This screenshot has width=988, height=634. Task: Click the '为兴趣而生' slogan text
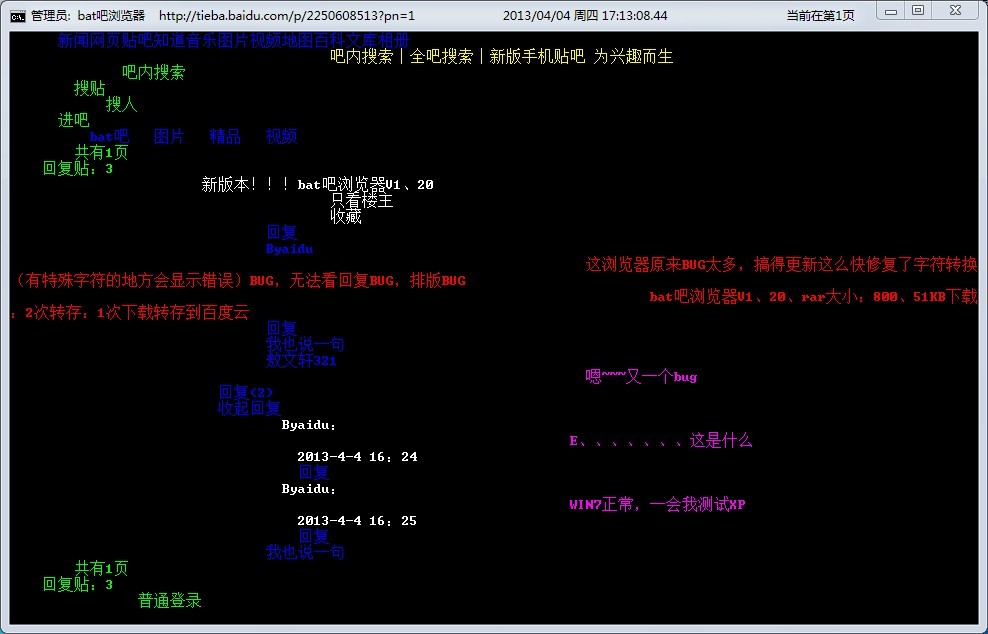633,57
